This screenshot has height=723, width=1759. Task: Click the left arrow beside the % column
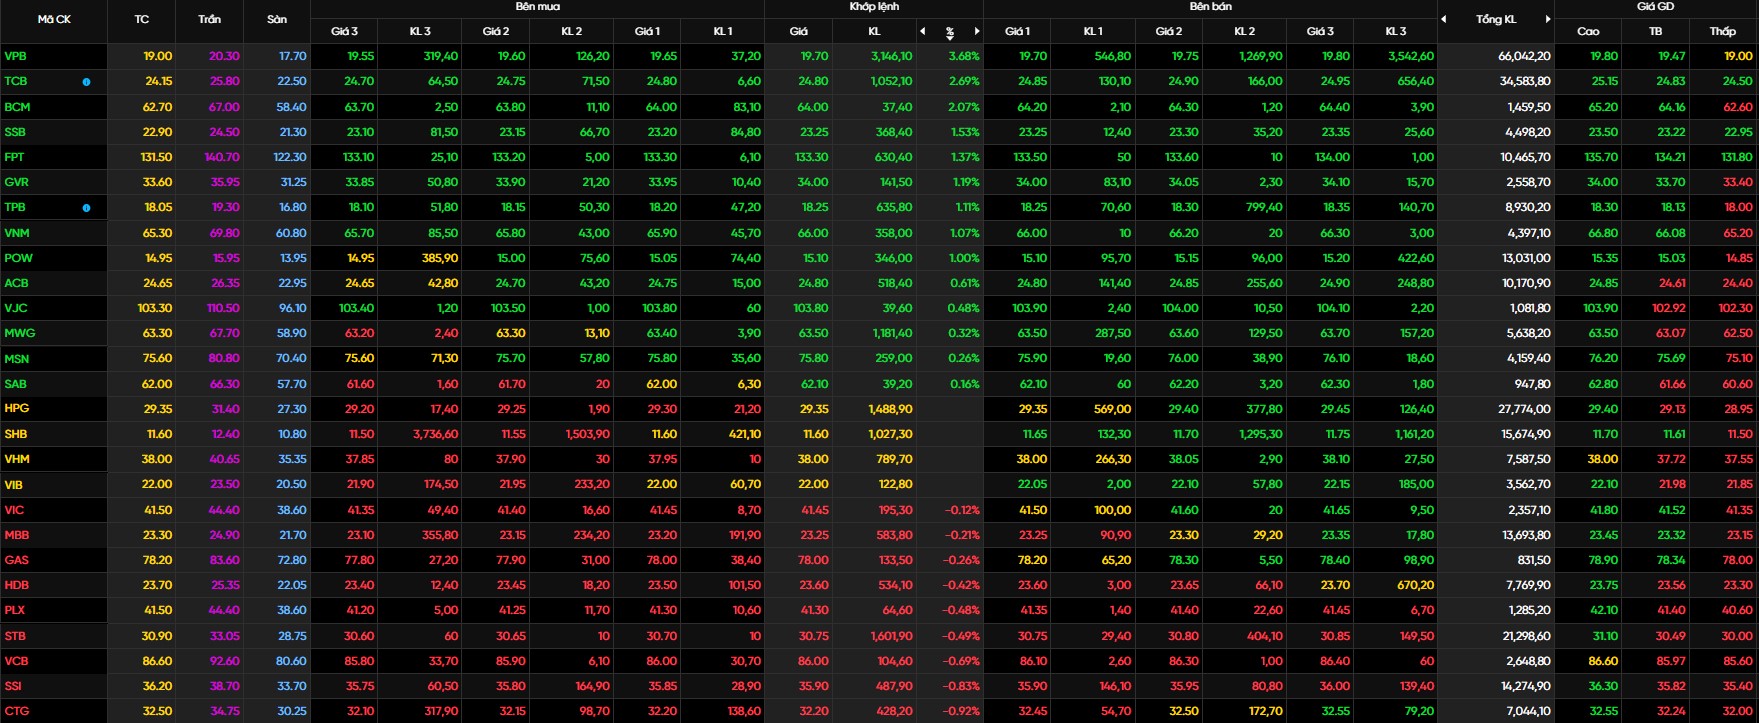(x=923, y=31)
